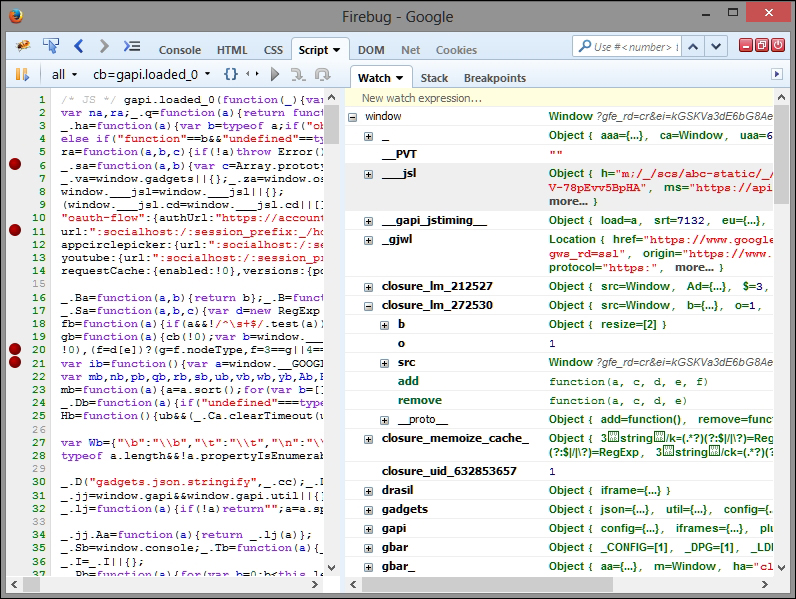Viewport: 796px width, 599px height.
Task: Set breakpoint at line number 16
Action: (39, 297)
